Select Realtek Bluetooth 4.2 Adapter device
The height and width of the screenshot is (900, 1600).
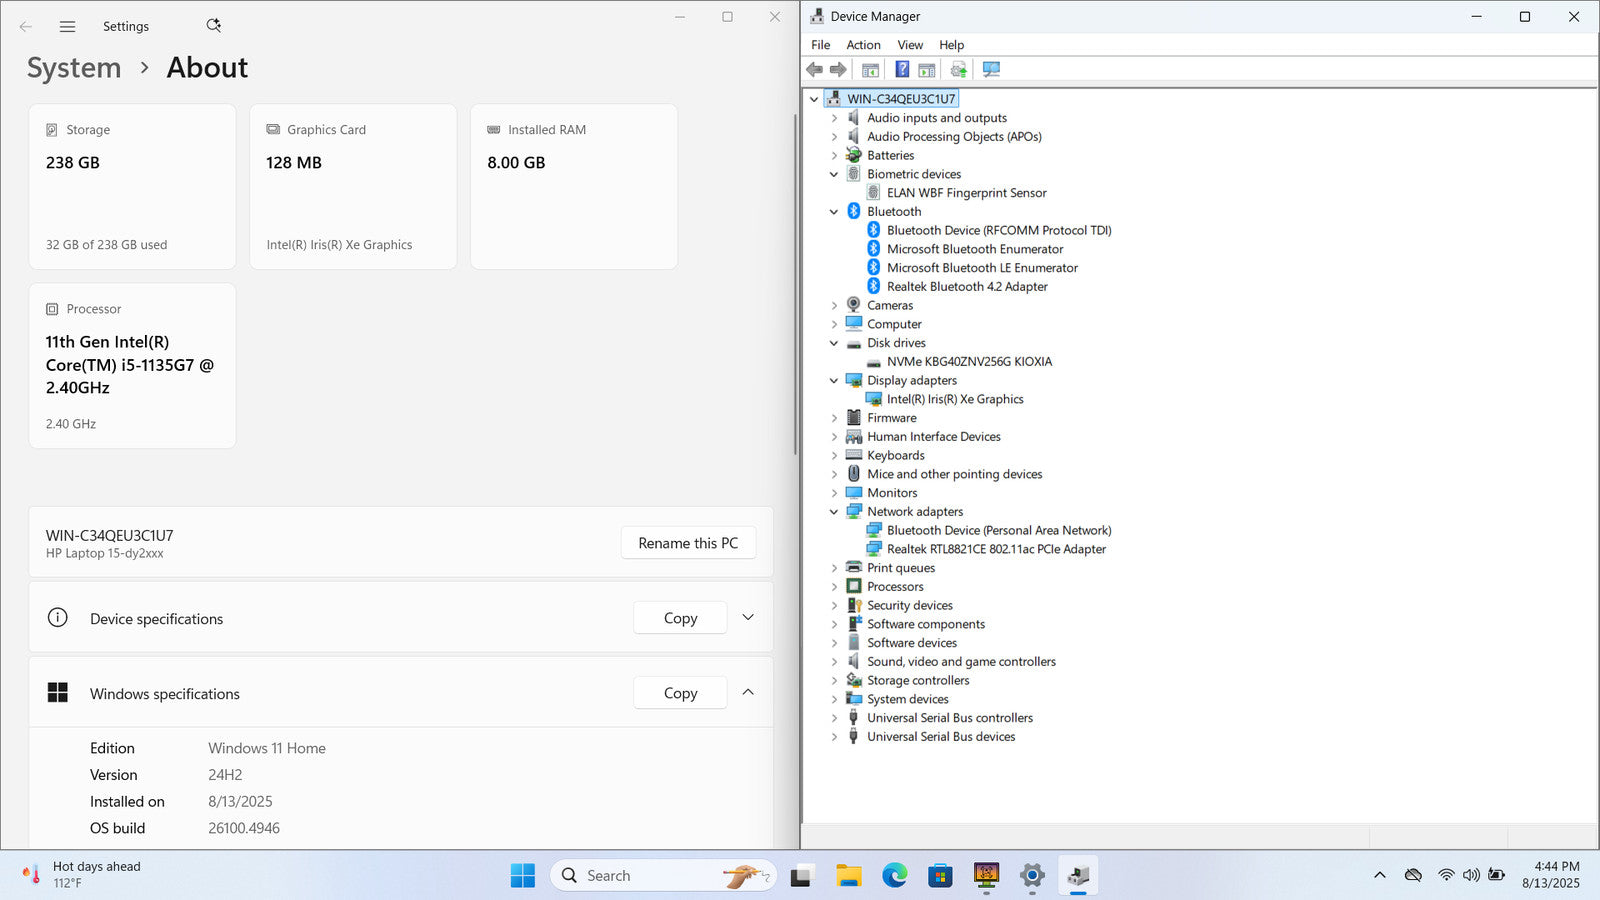(966, 287)
